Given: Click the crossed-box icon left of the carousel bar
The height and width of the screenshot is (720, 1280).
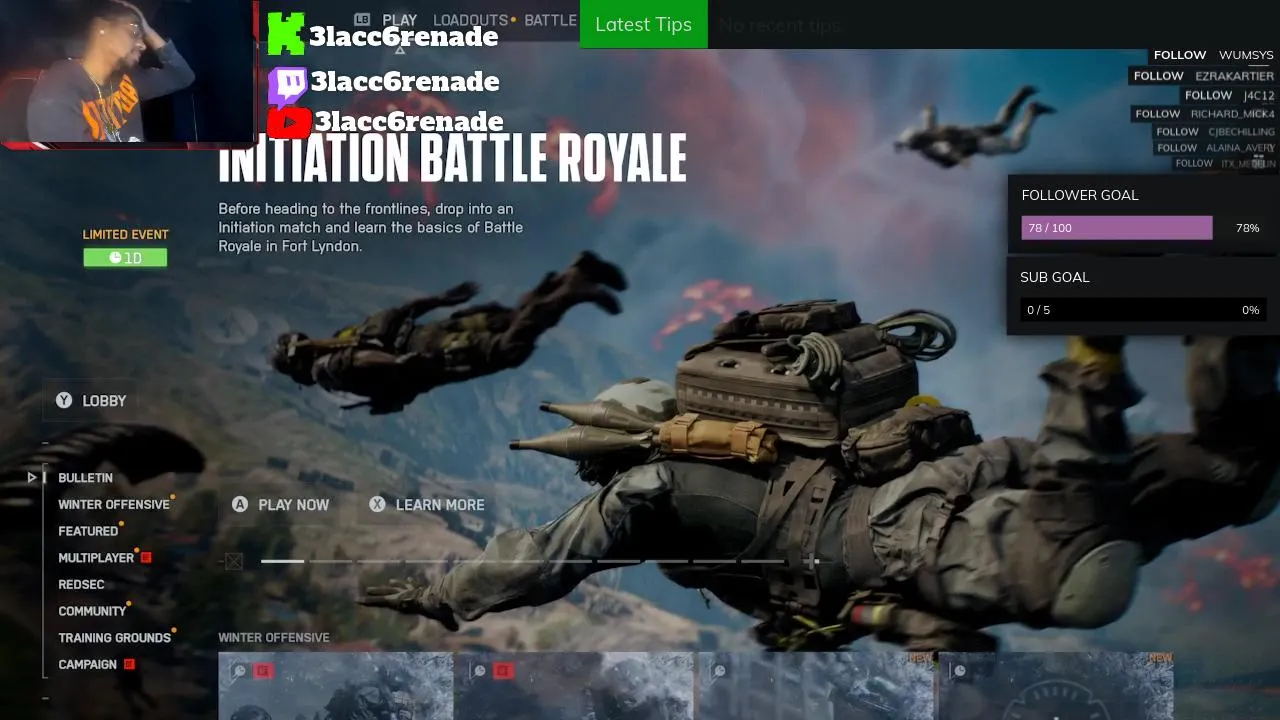Looking at the screenshot, I should tap(234, 562).
